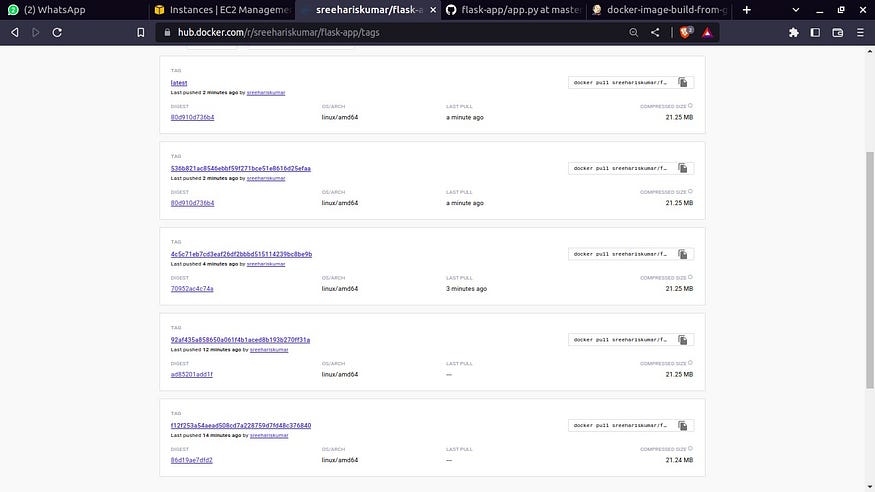Close the sreehariskumar/flask-app tab
Screen dimensions: 875x492
(x=433, y=10)
